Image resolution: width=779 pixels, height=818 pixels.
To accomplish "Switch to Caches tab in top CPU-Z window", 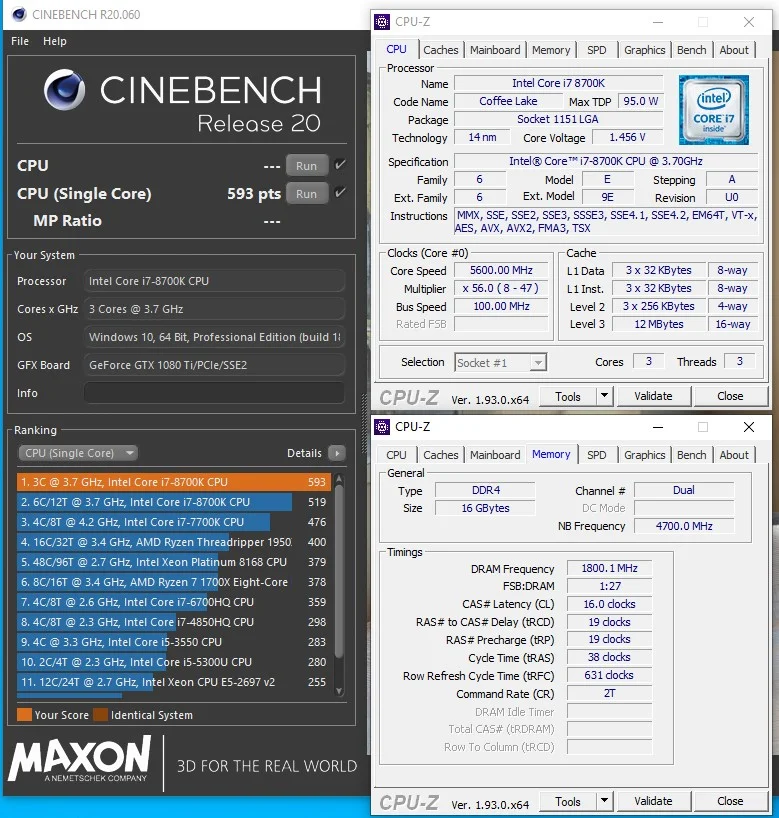I will coord(441,50).
